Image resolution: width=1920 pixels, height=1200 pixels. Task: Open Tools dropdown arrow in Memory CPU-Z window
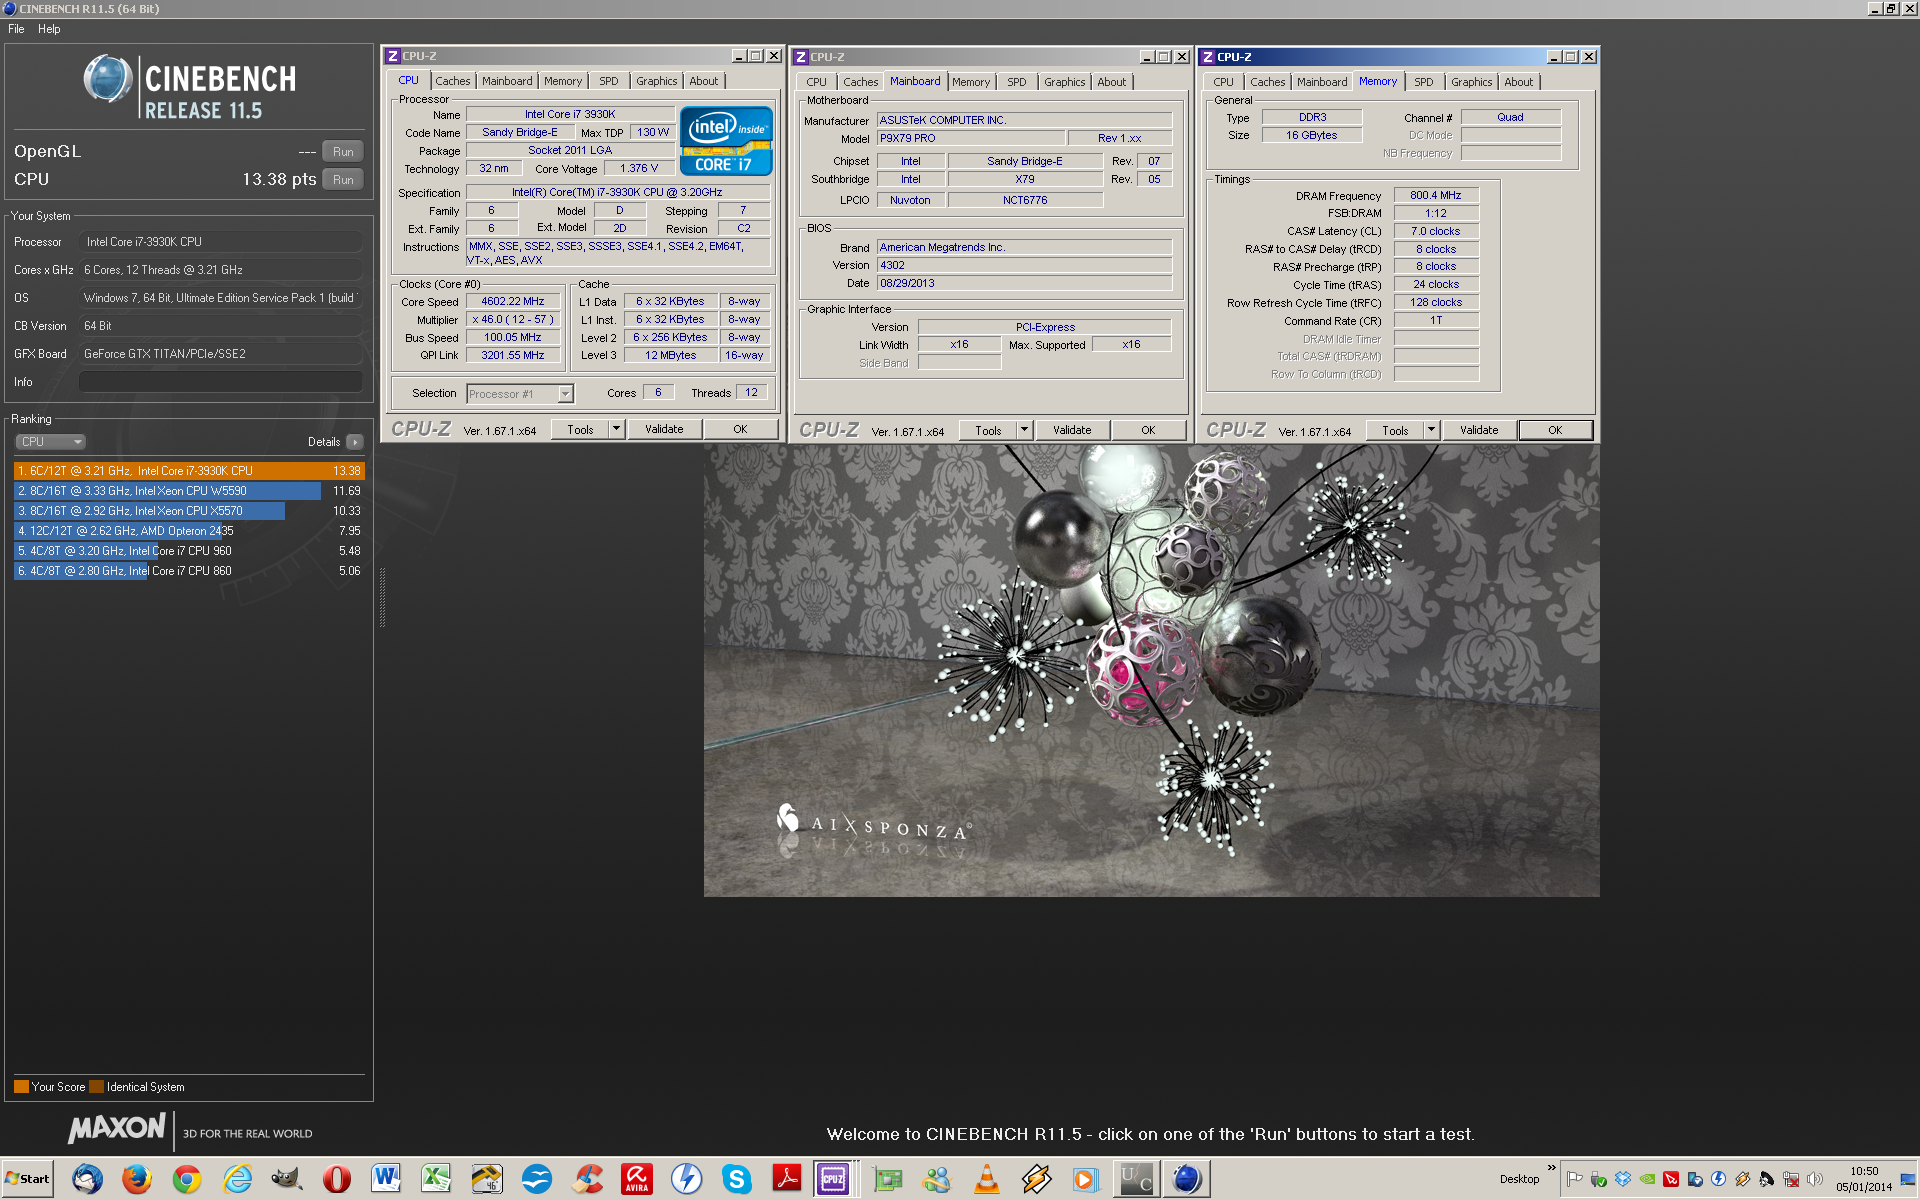1431,431
